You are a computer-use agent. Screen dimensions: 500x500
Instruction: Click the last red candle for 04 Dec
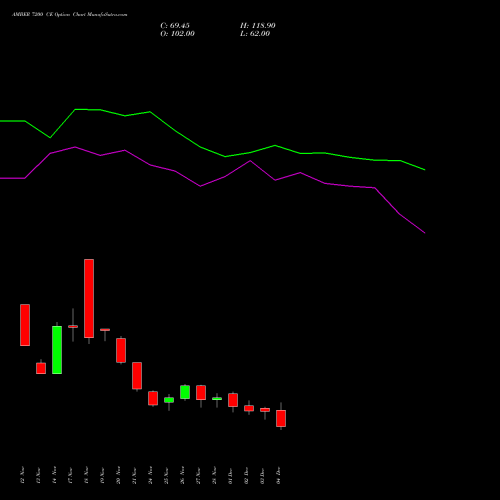pyautogui.click(x=281, y=418)
